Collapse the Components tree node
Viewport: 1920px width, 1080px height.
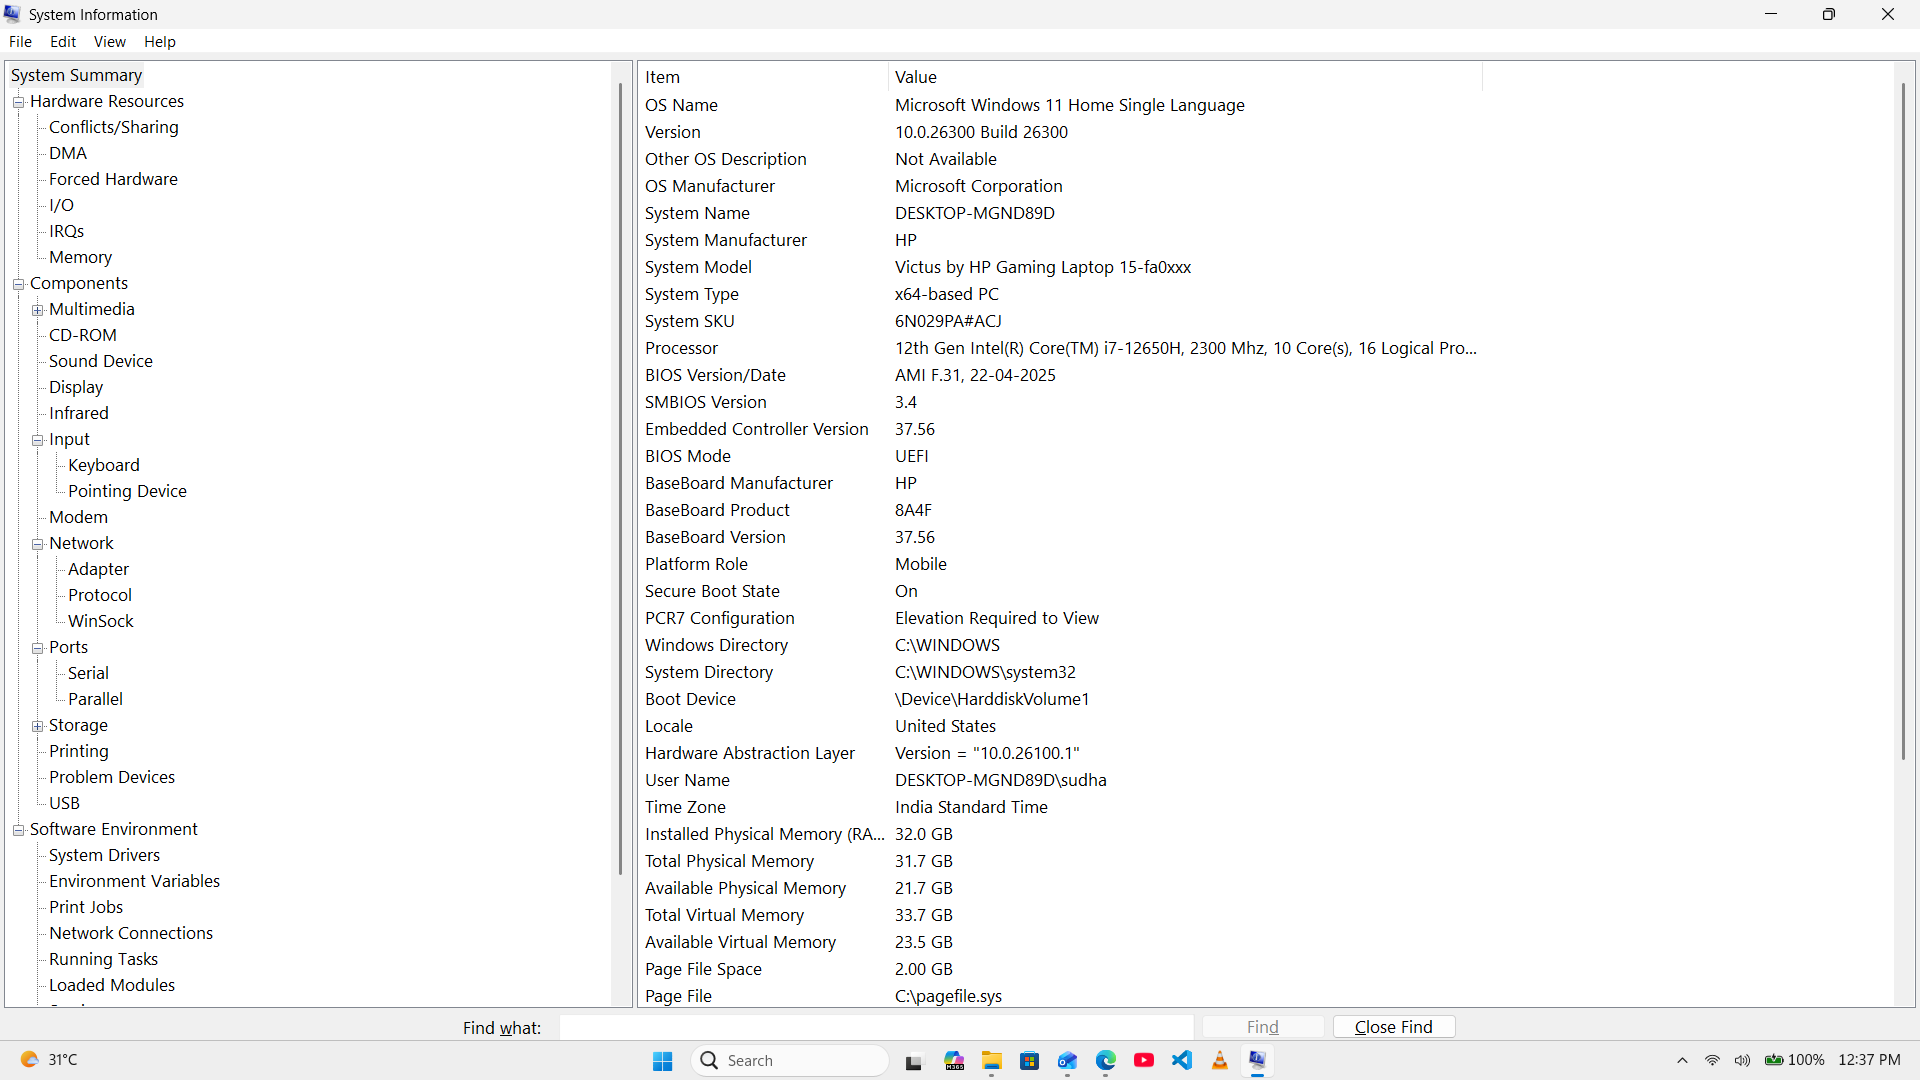point(18,284)
